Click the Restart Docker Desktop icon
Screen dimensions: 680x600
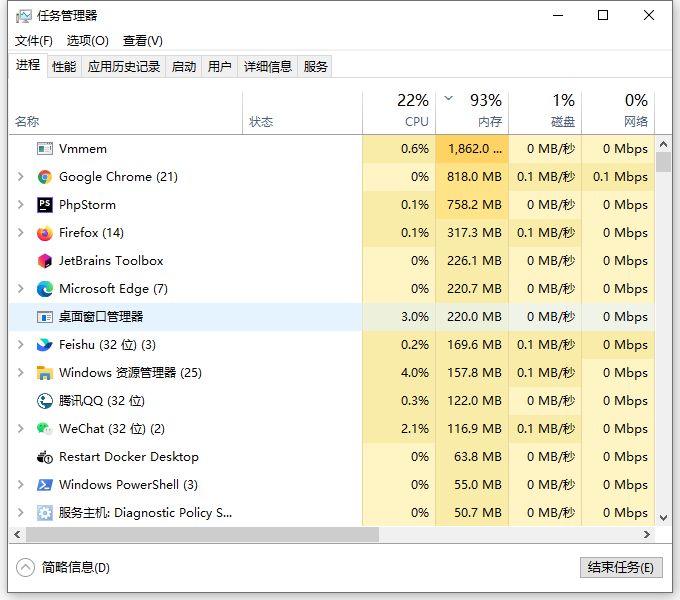pos(45,457)
